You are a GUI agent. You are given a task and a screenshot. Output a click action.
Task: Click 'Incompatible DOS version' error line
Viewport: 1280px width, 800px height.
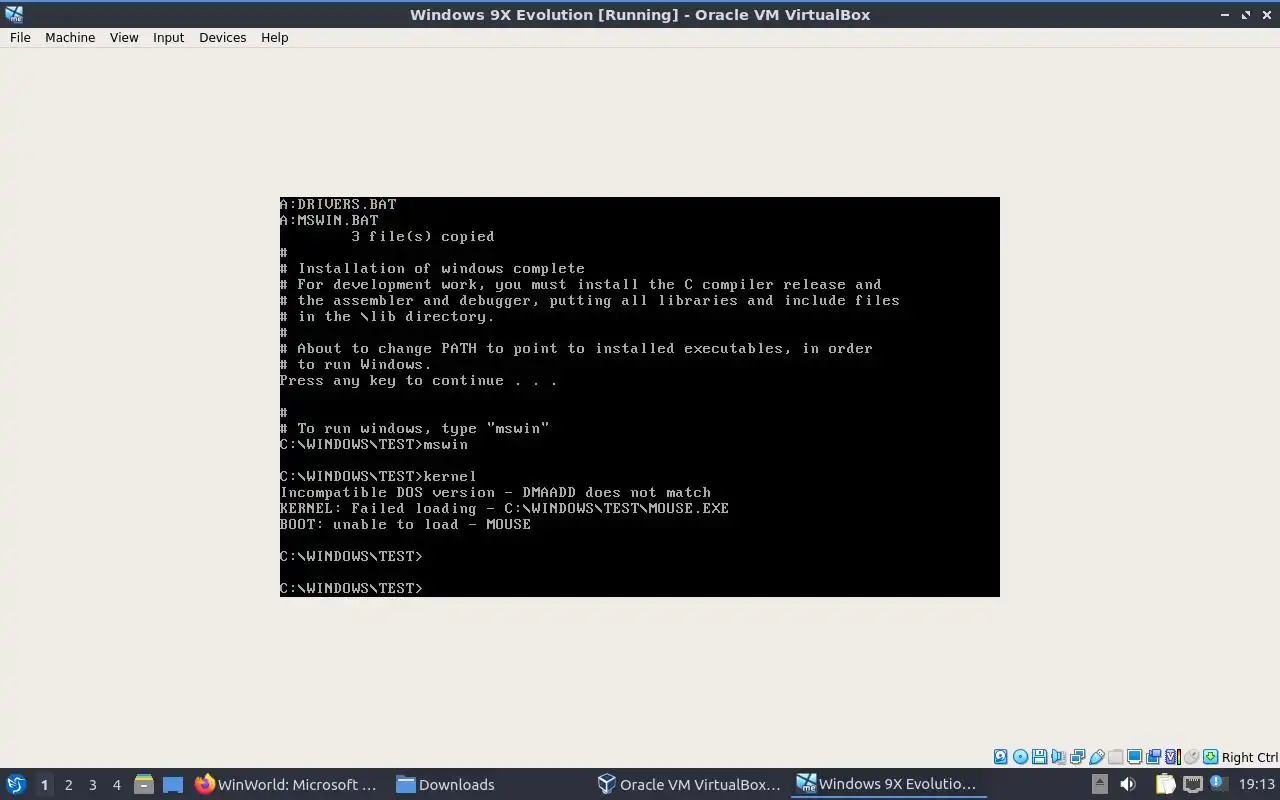click(495, 492)
